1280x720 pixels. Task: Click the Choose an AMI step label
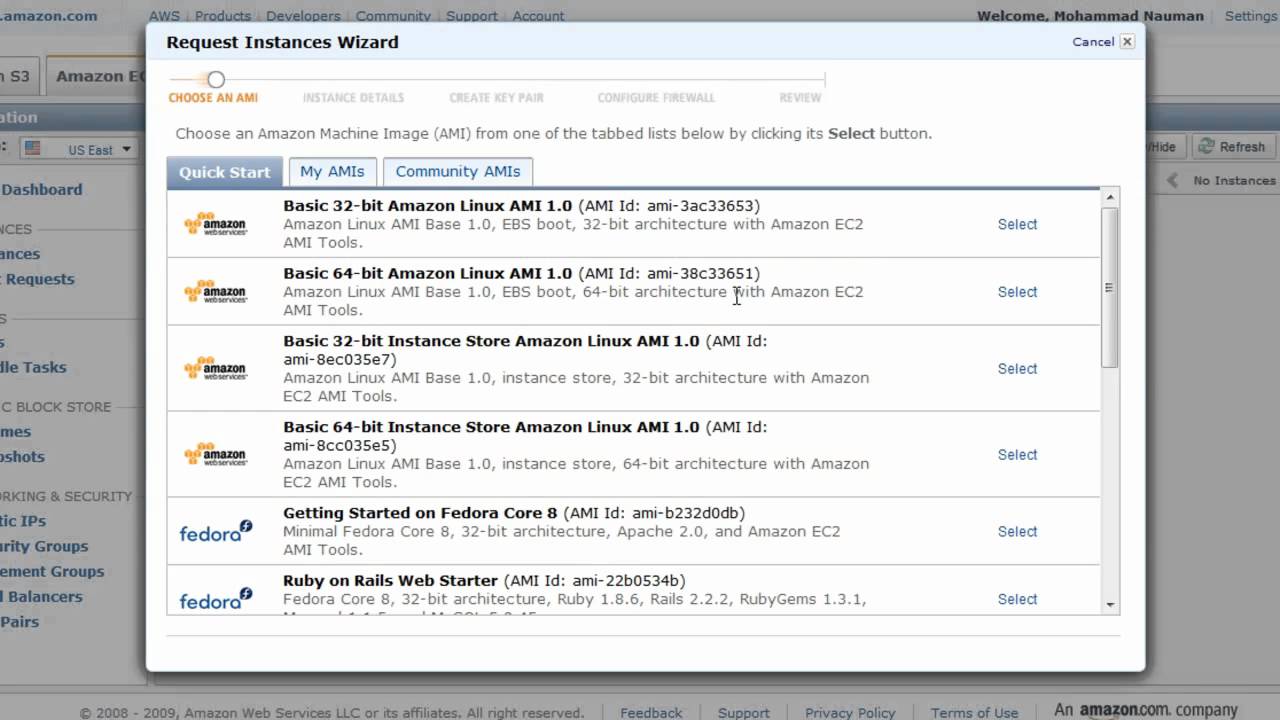click(213, 98)
